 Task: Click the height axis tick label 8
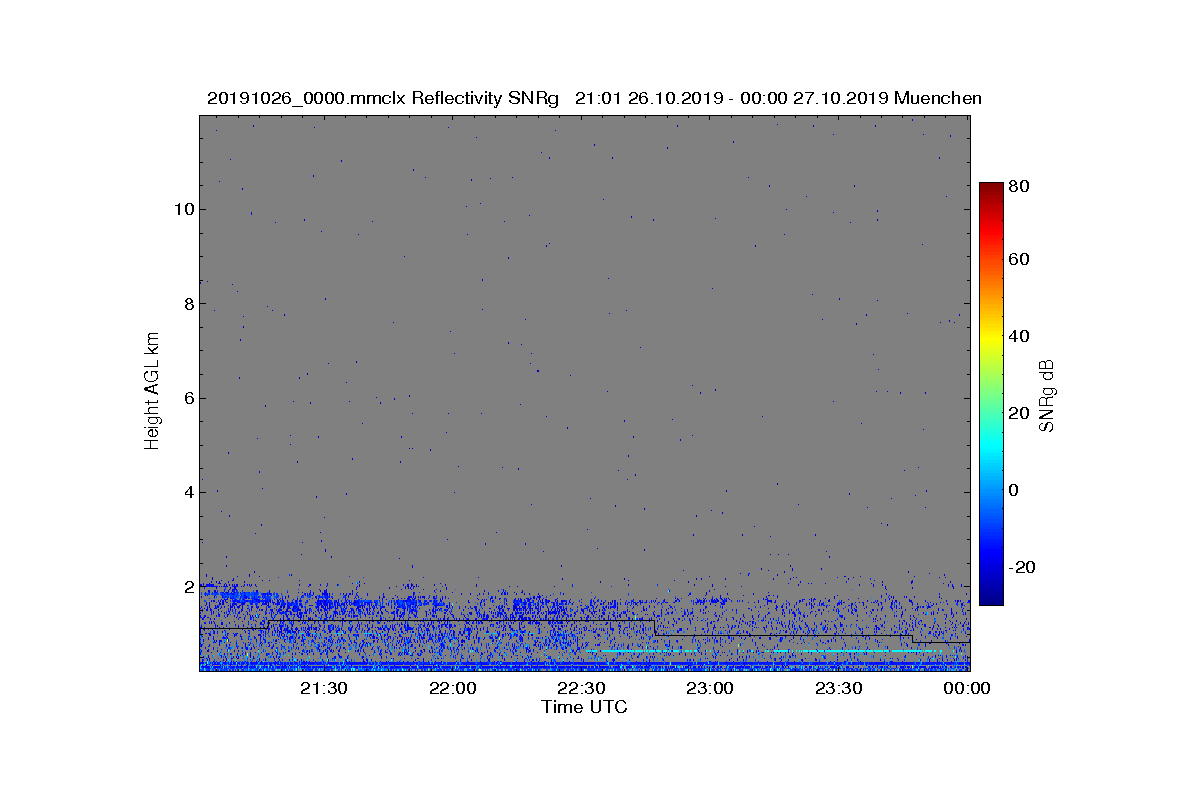click(188, 303)
